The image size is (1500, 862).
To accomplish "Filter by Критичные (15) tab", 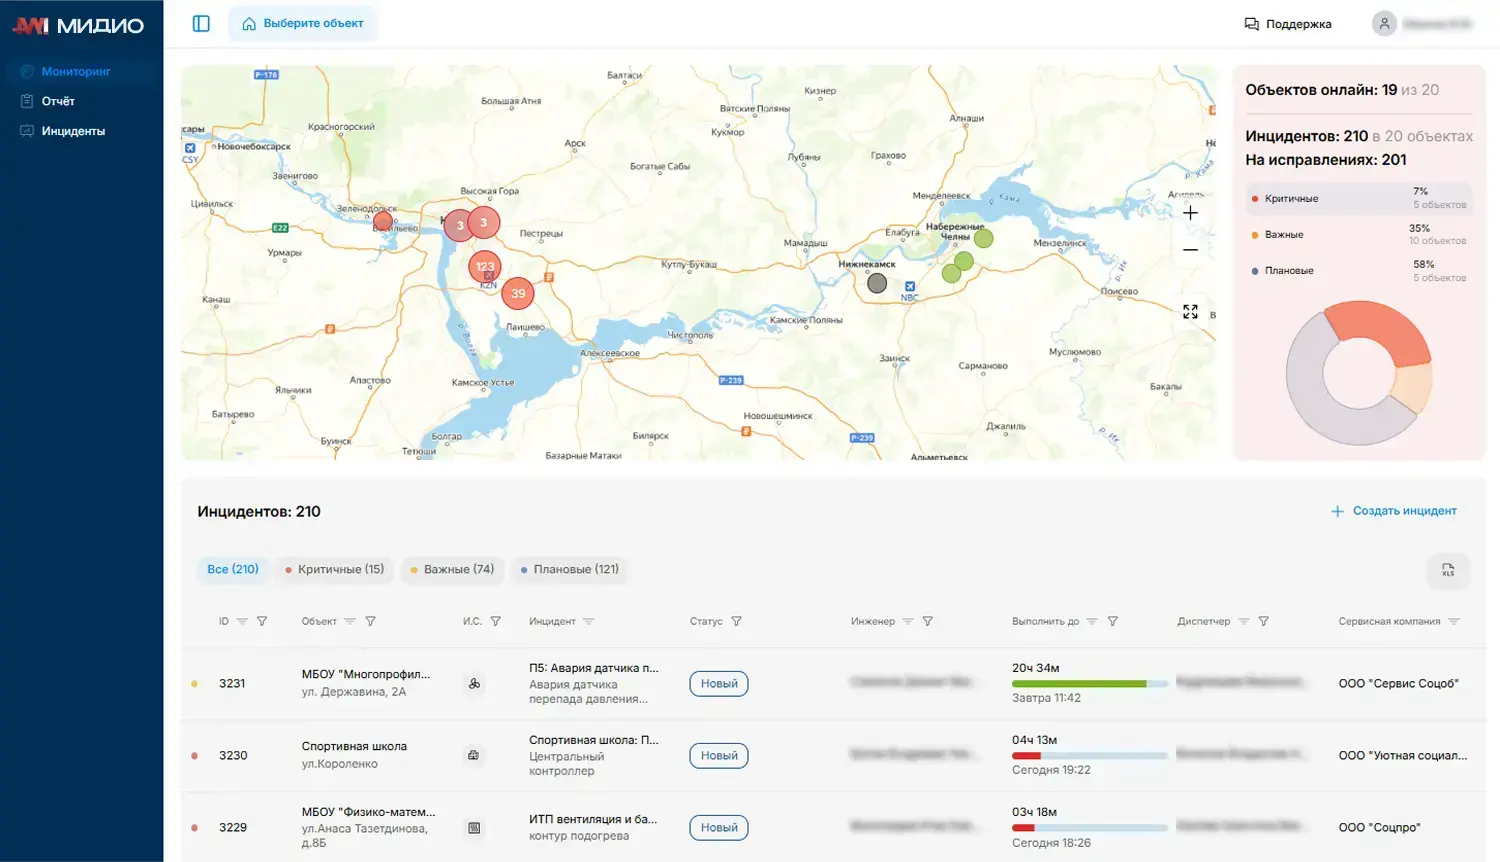I will pyautogui.click(x=335, y=569).
